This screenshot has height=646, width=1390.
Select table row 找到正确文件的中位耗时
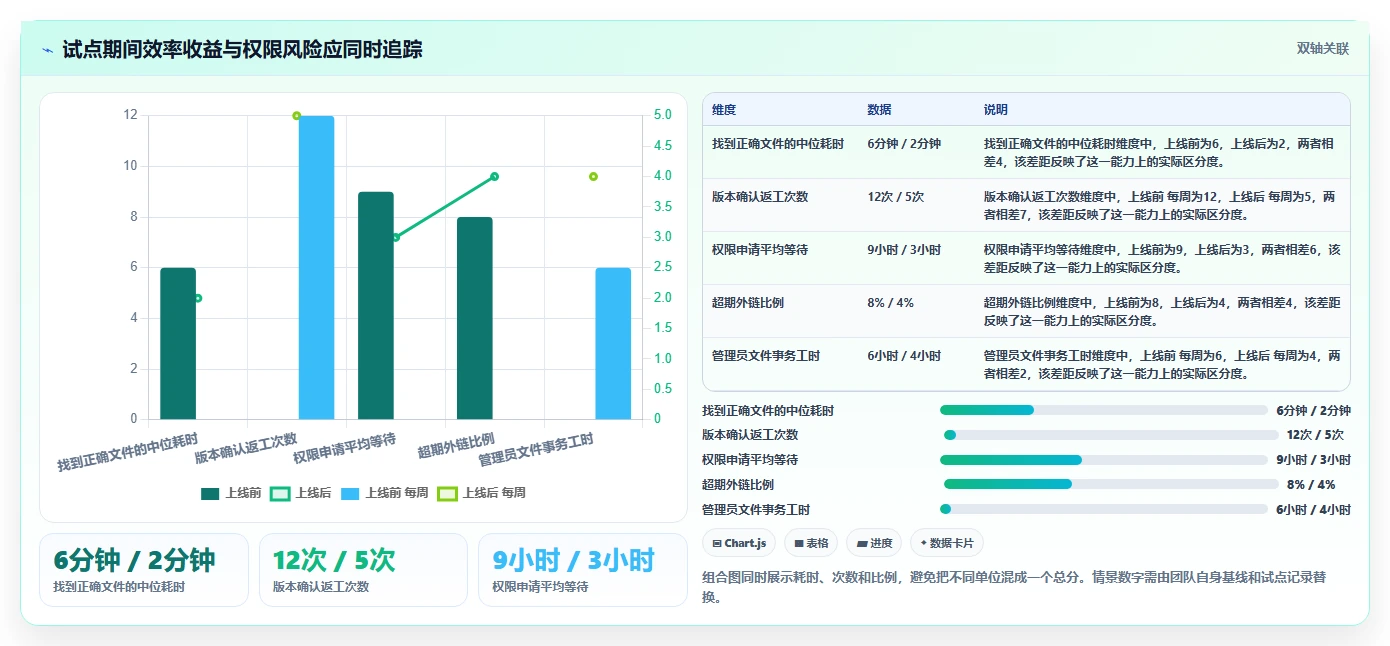(x=1026, y=152)
